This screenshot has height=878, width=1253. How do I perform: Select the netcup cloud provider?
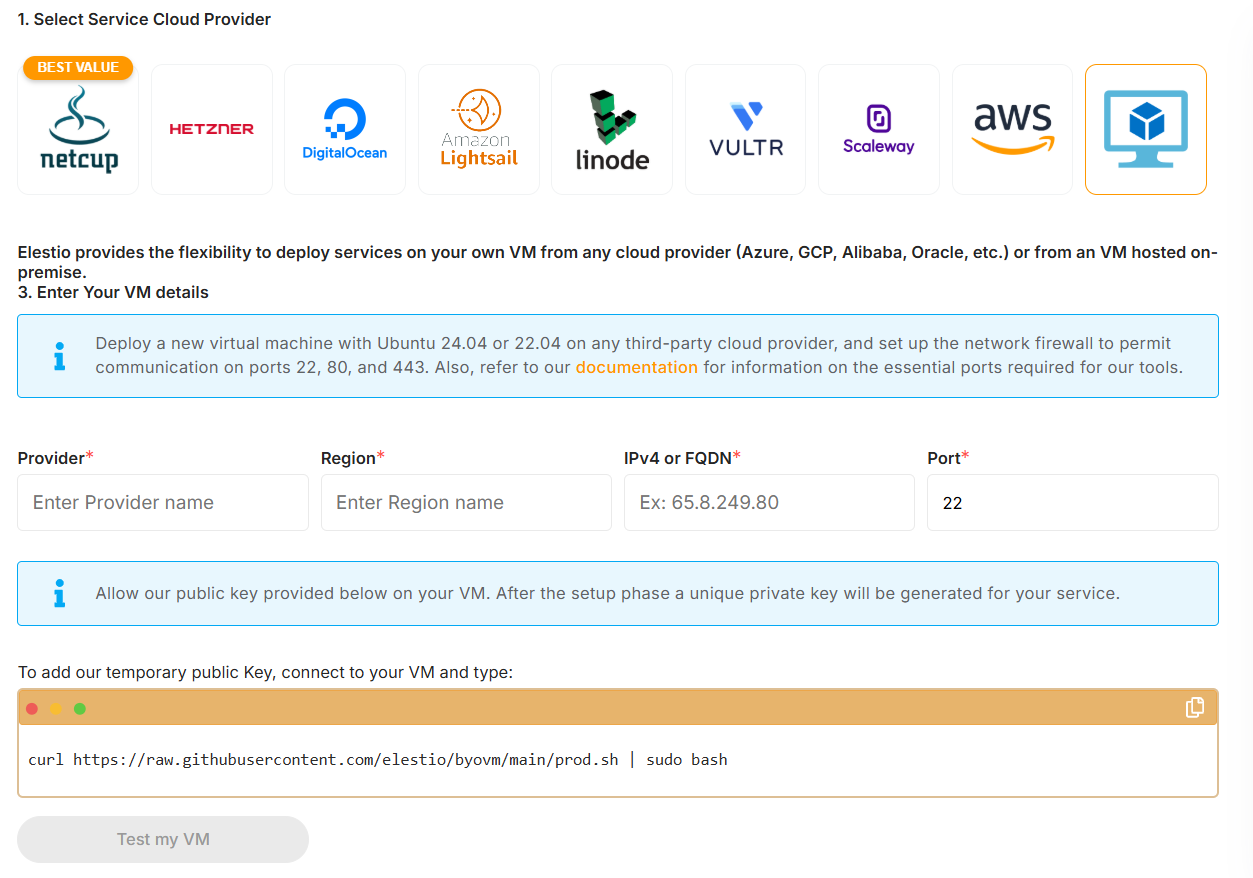tap(78, 129)
